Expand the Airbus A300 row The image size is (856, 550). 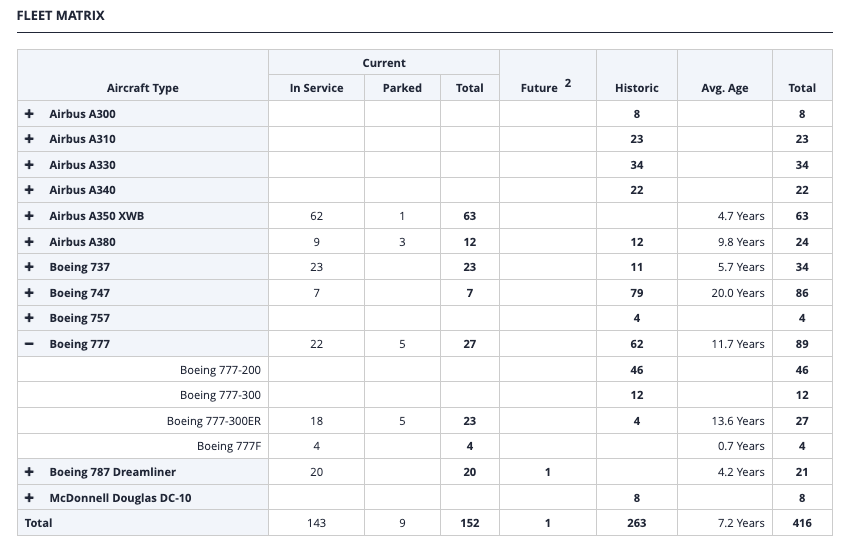(30, 114)
